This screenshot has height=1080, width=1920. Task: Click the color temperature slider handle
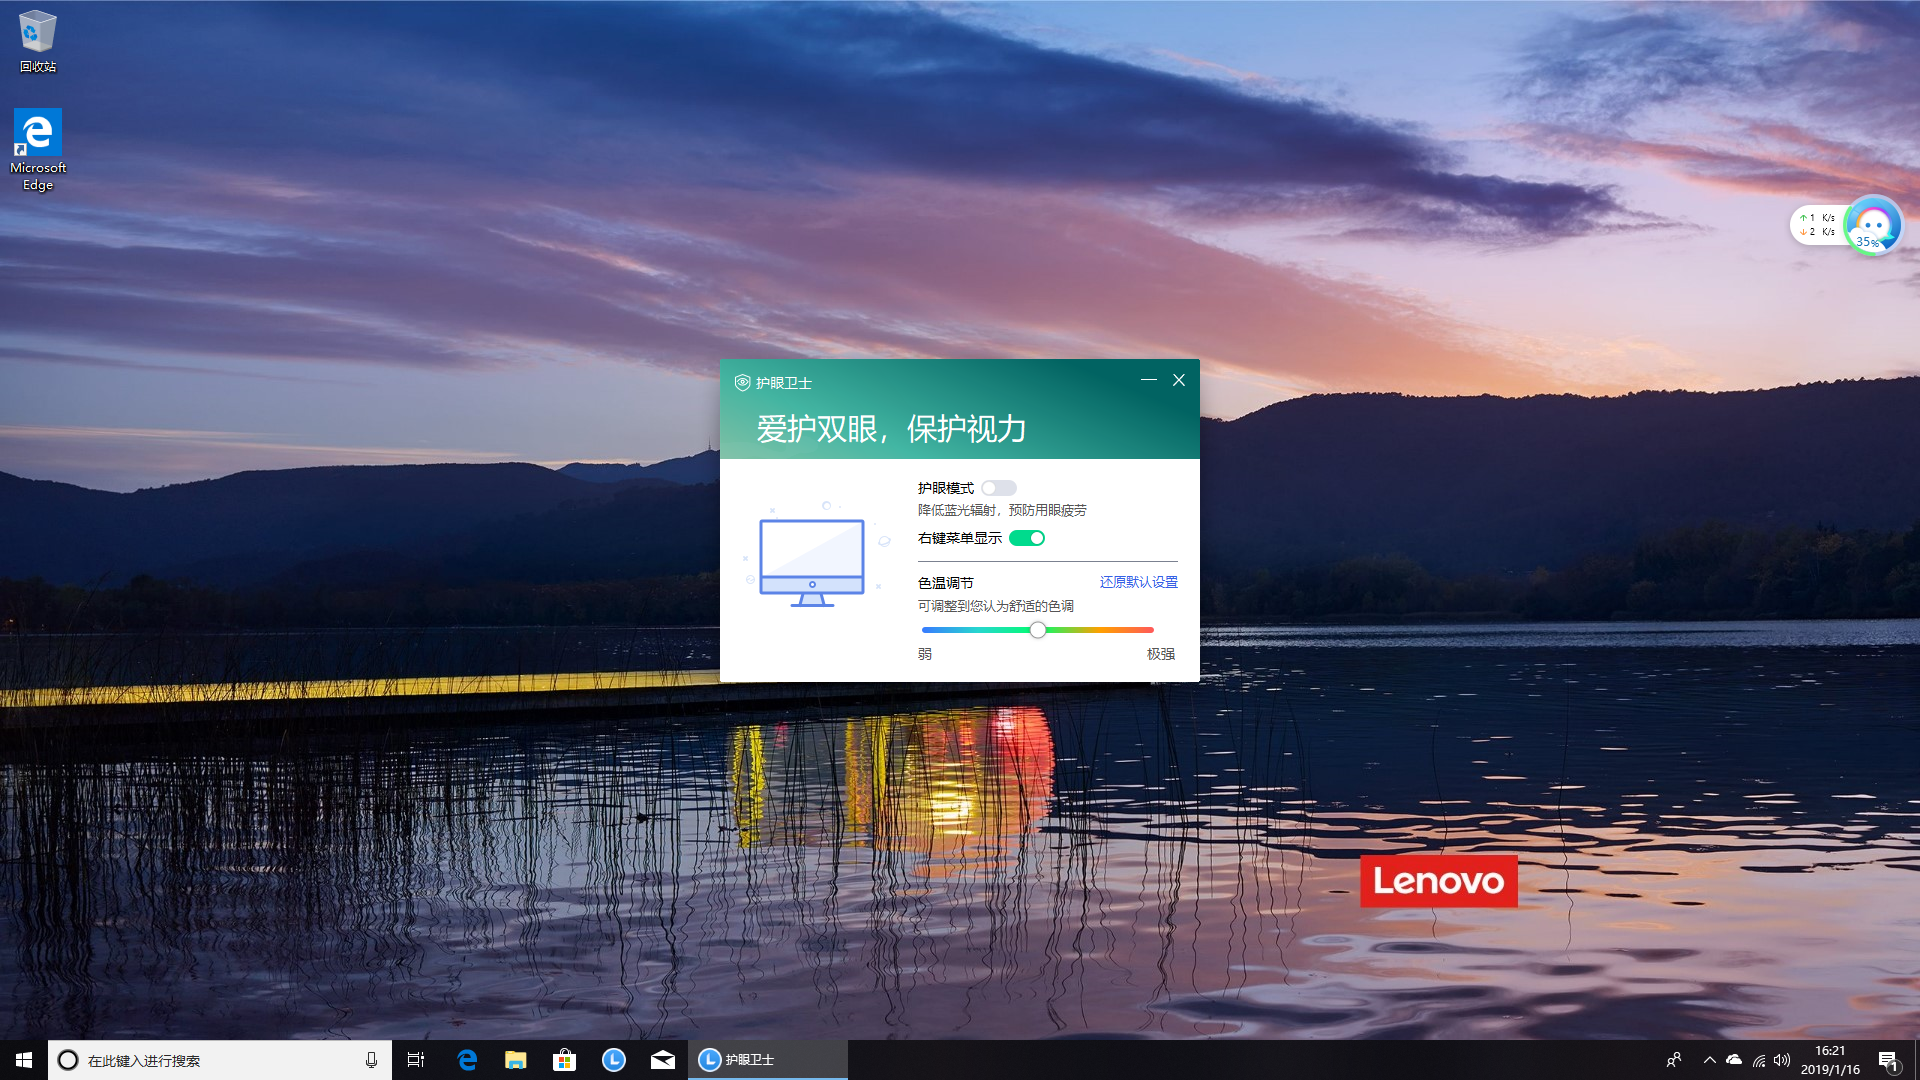[x=1038, y=630]
